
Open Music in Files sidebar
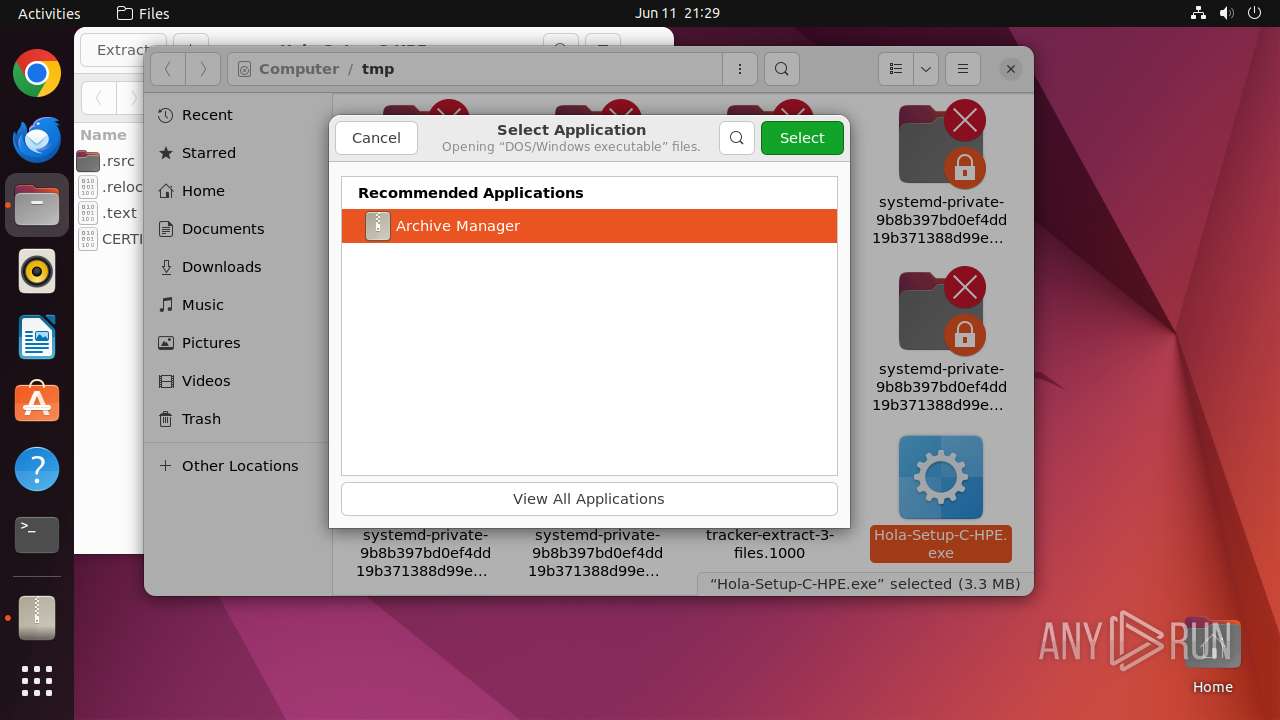click(238, 305)
